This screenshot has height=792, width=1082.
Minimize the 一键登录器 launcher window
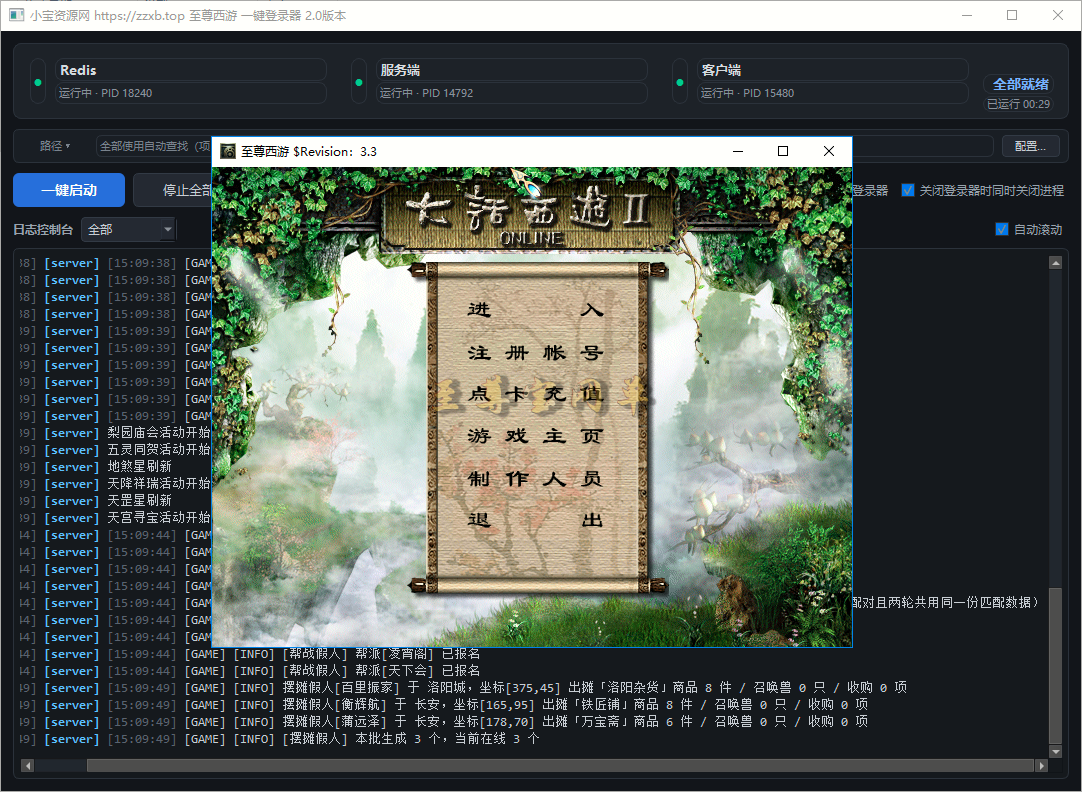coord(967,15)
